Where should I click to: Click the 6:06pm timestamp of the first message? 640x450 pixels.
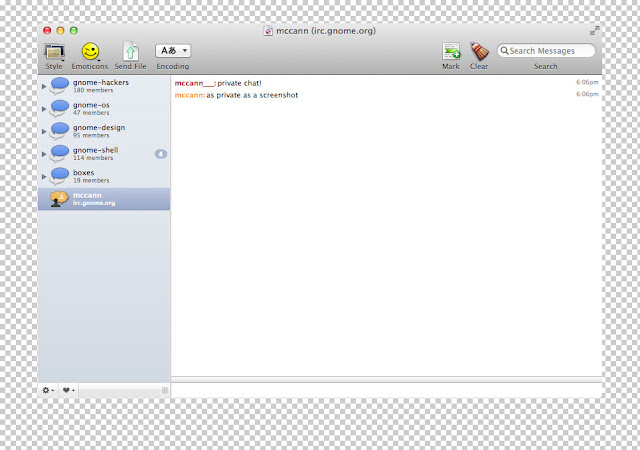coord(587,82)
